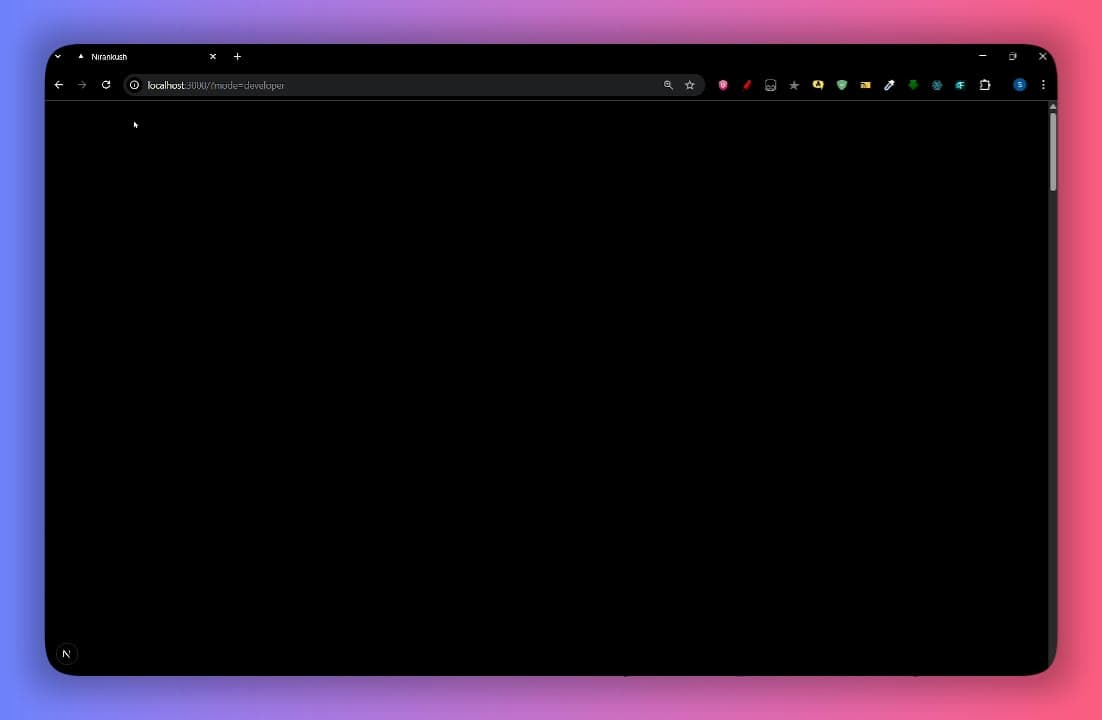Viewport: 1102px width, 720px height.
Task: Open the yellow folder extension
Action: (x=866, y=85)
